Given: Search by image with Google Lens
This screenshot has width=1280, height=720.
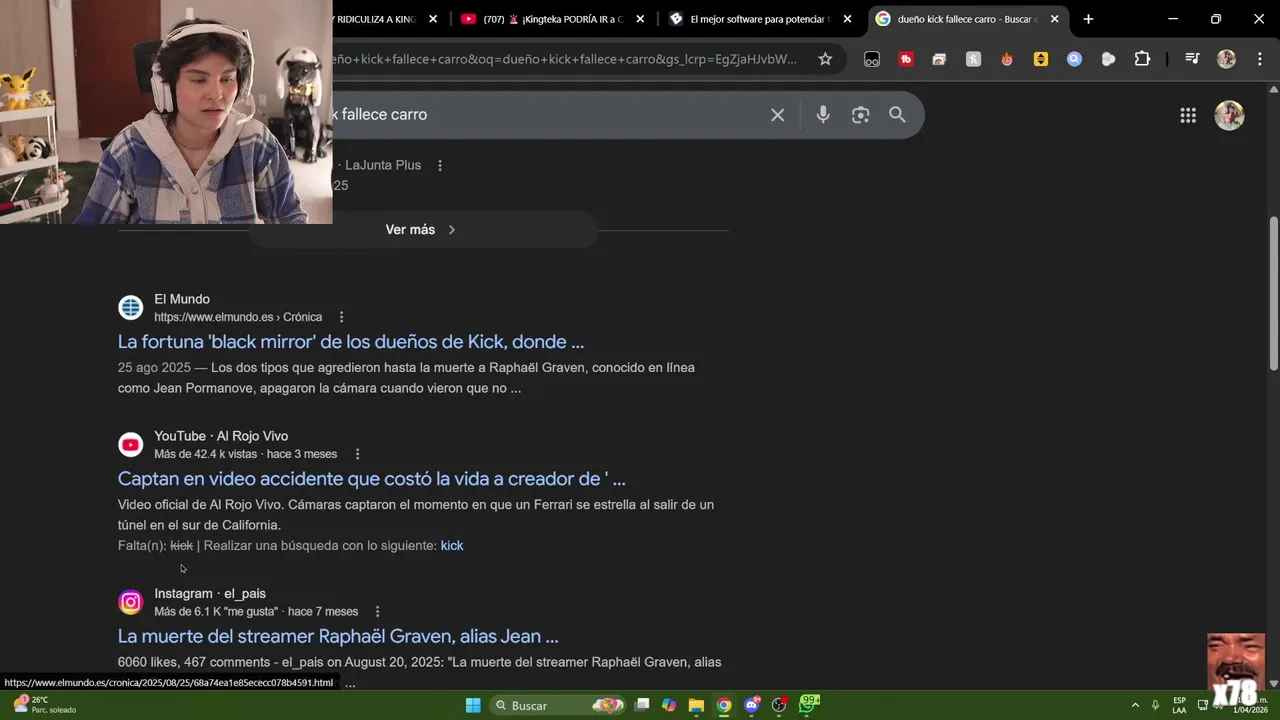Looking at the screenshot, I should pos(860,115).
